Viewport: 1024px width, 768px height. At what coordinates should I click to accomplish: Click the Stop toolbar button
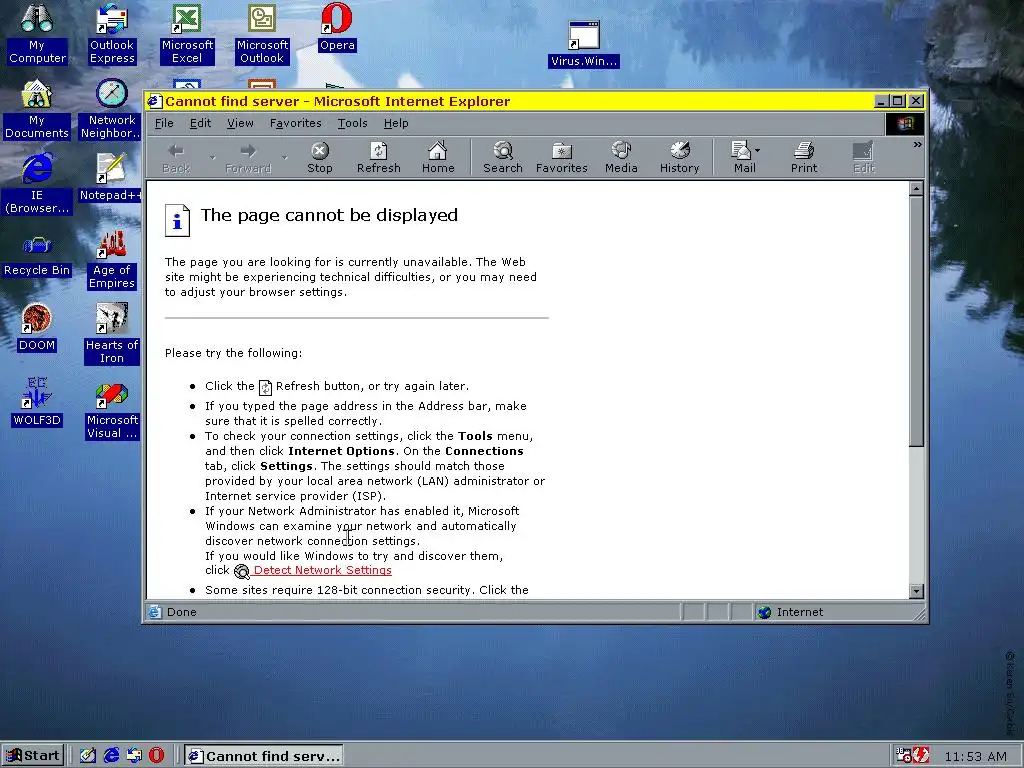tap(319, 158)
